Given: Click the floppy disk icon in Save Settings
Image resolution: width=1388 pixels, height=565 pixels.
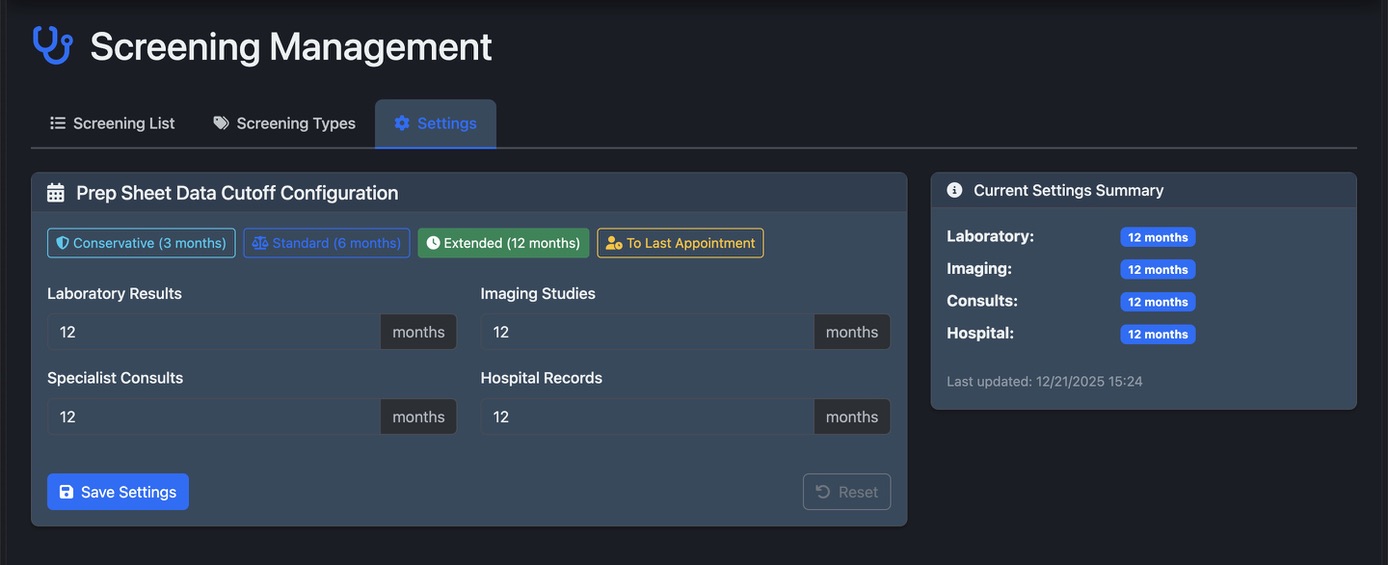Looking at the screenshot, I should click(66, 492).
